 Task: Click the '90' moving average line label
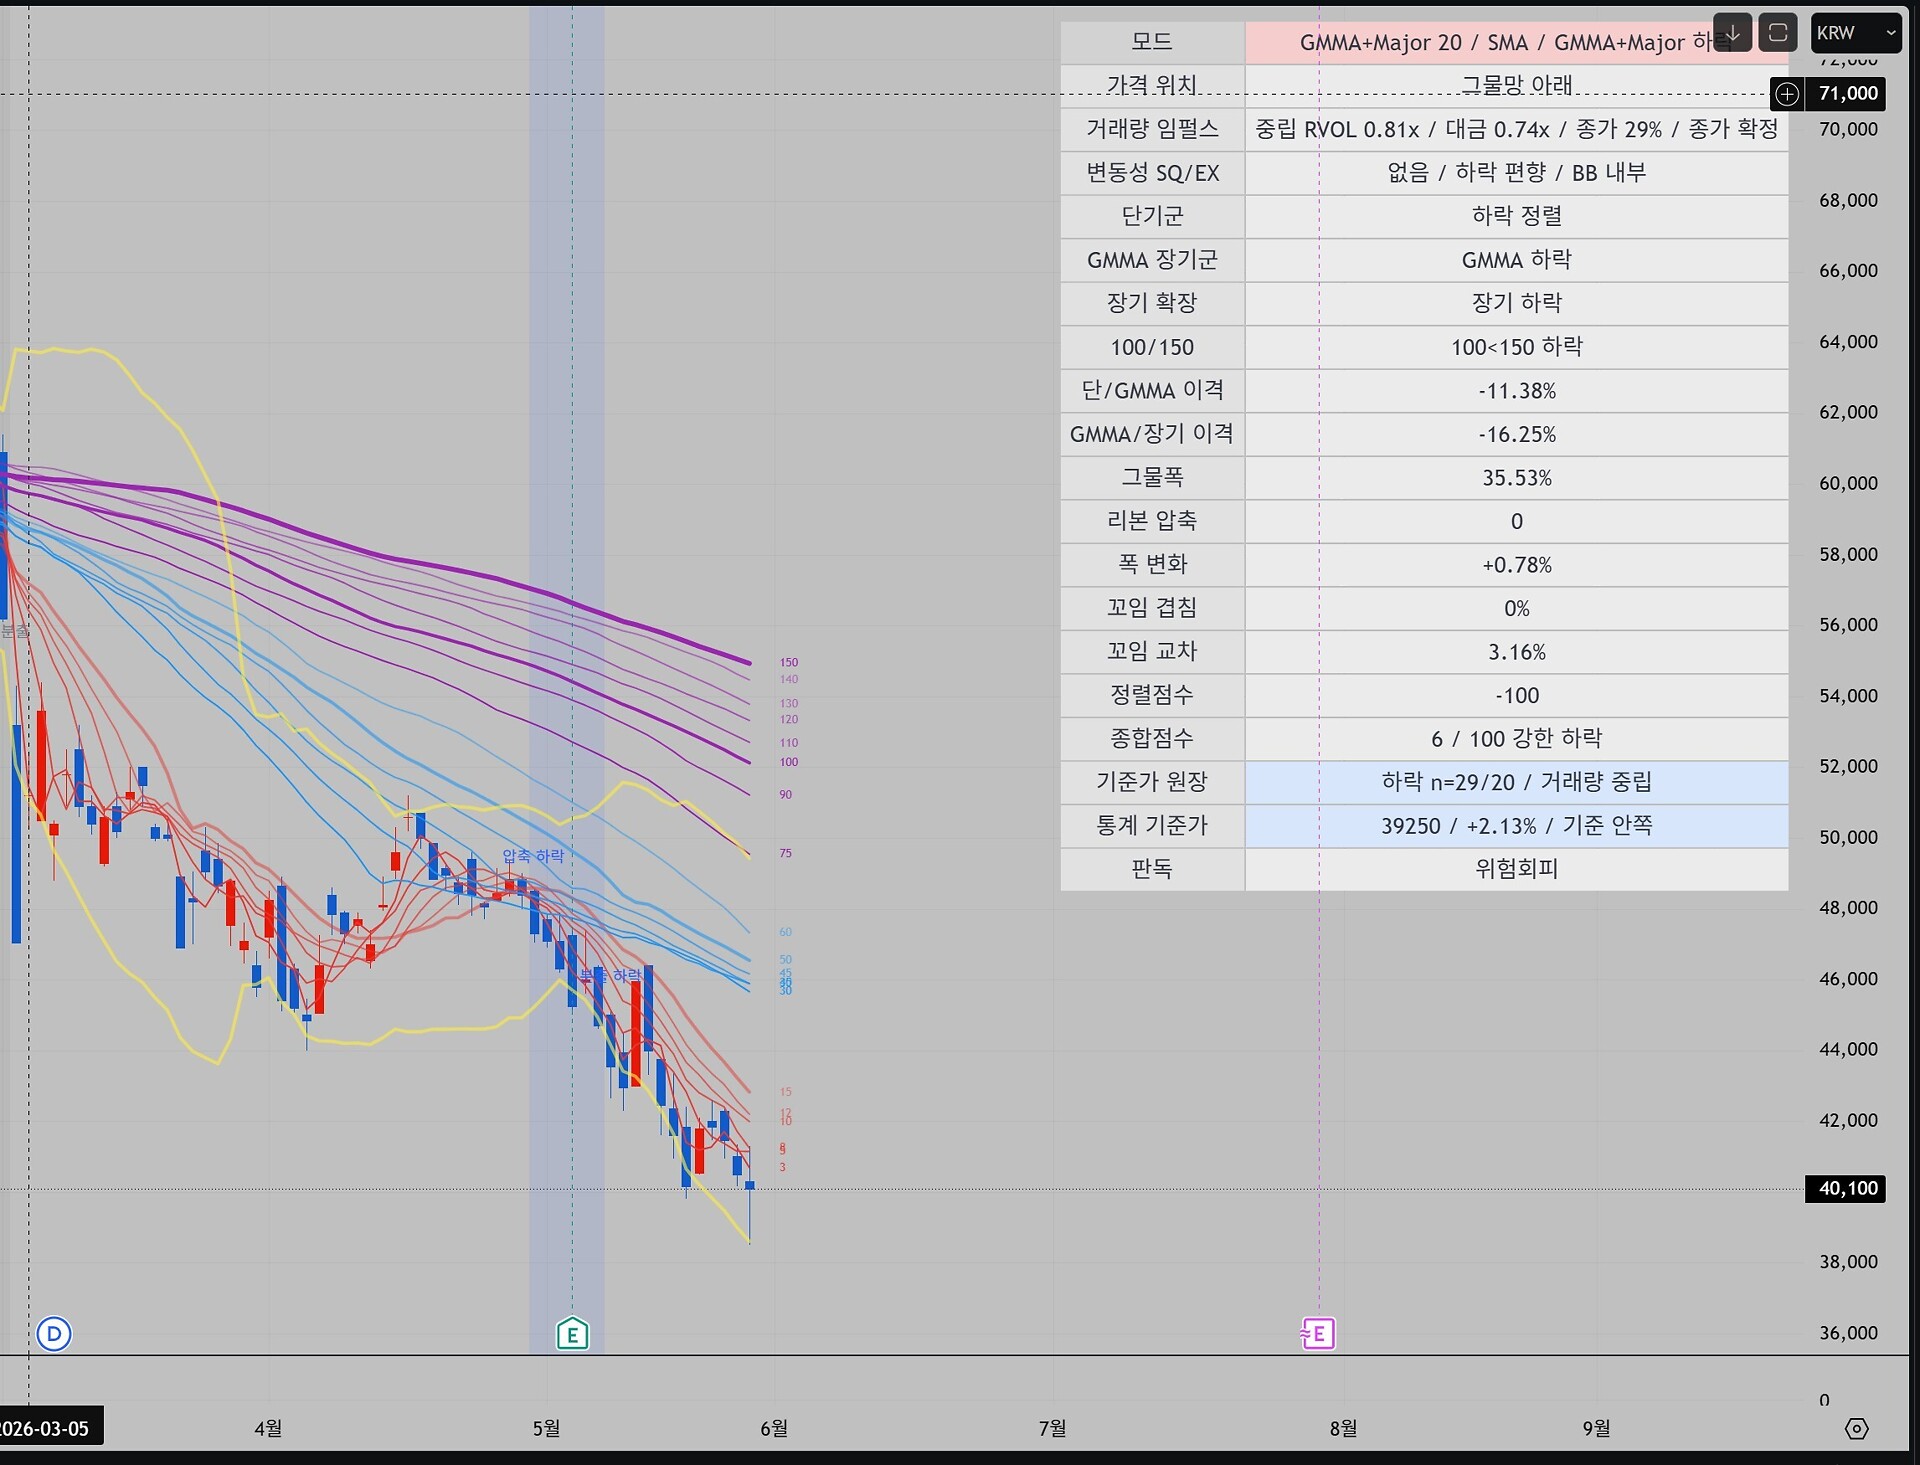click(x=786, y=795)
